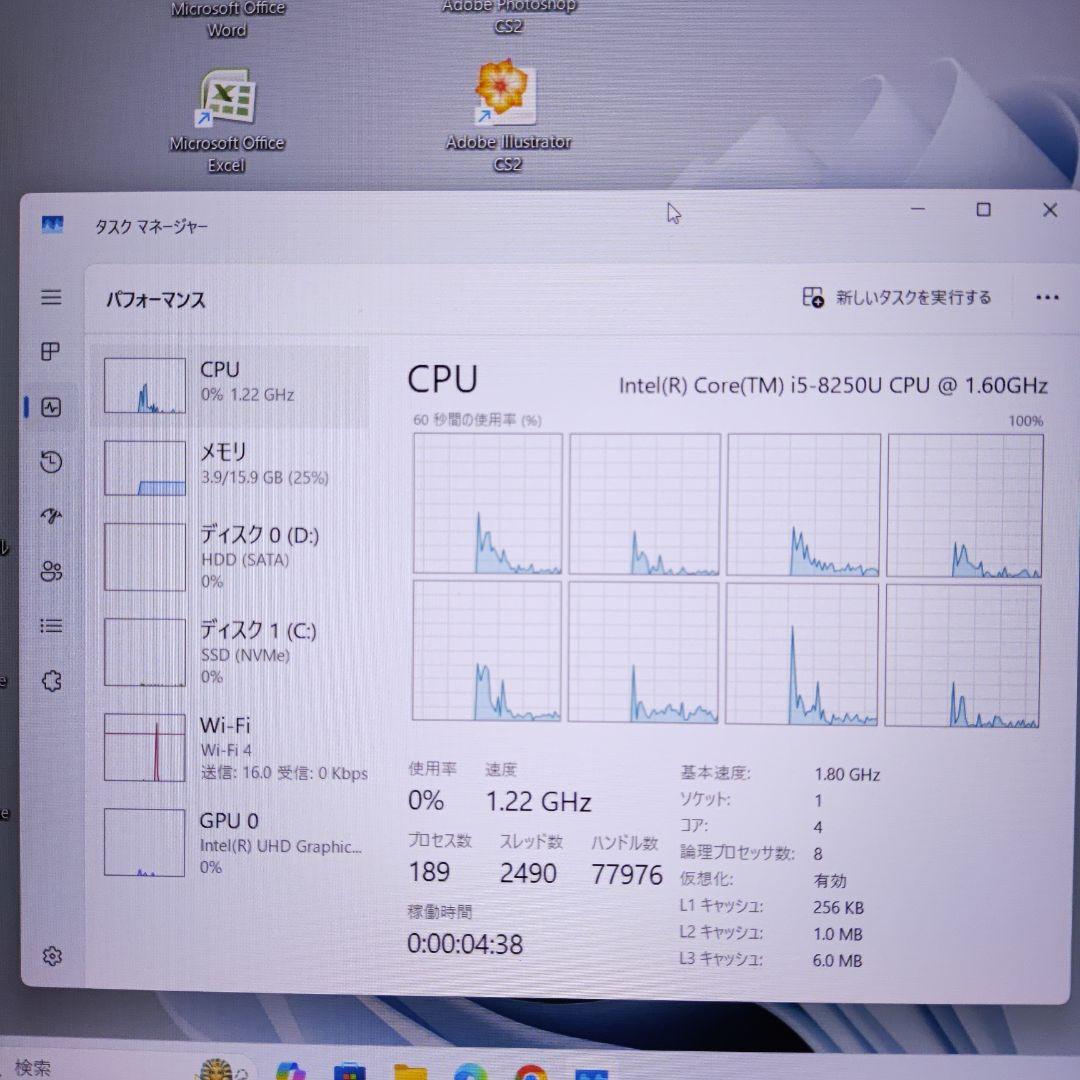The height and width of the screenshot is (1080, 1080).
Task: Open the Services page puzzle icon
Action: pos(52,681)
